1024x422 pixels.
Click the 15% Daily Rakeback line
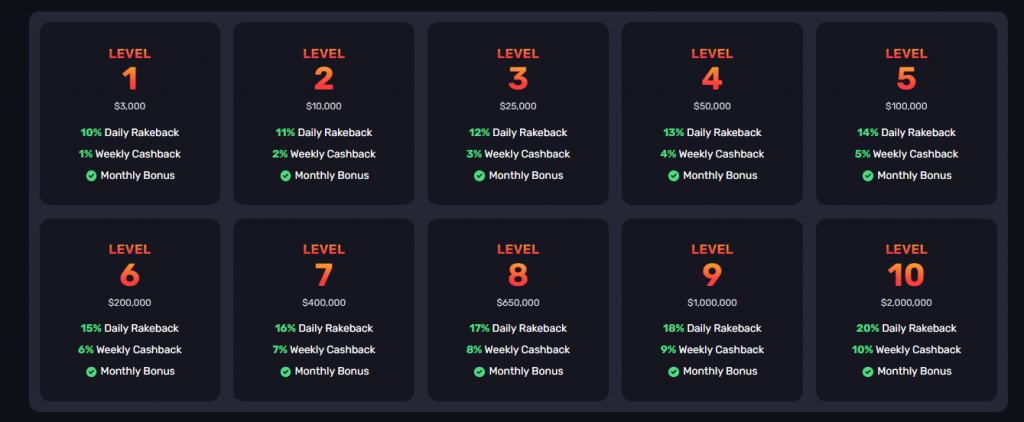pyautogui.click(x=130, y=328)
